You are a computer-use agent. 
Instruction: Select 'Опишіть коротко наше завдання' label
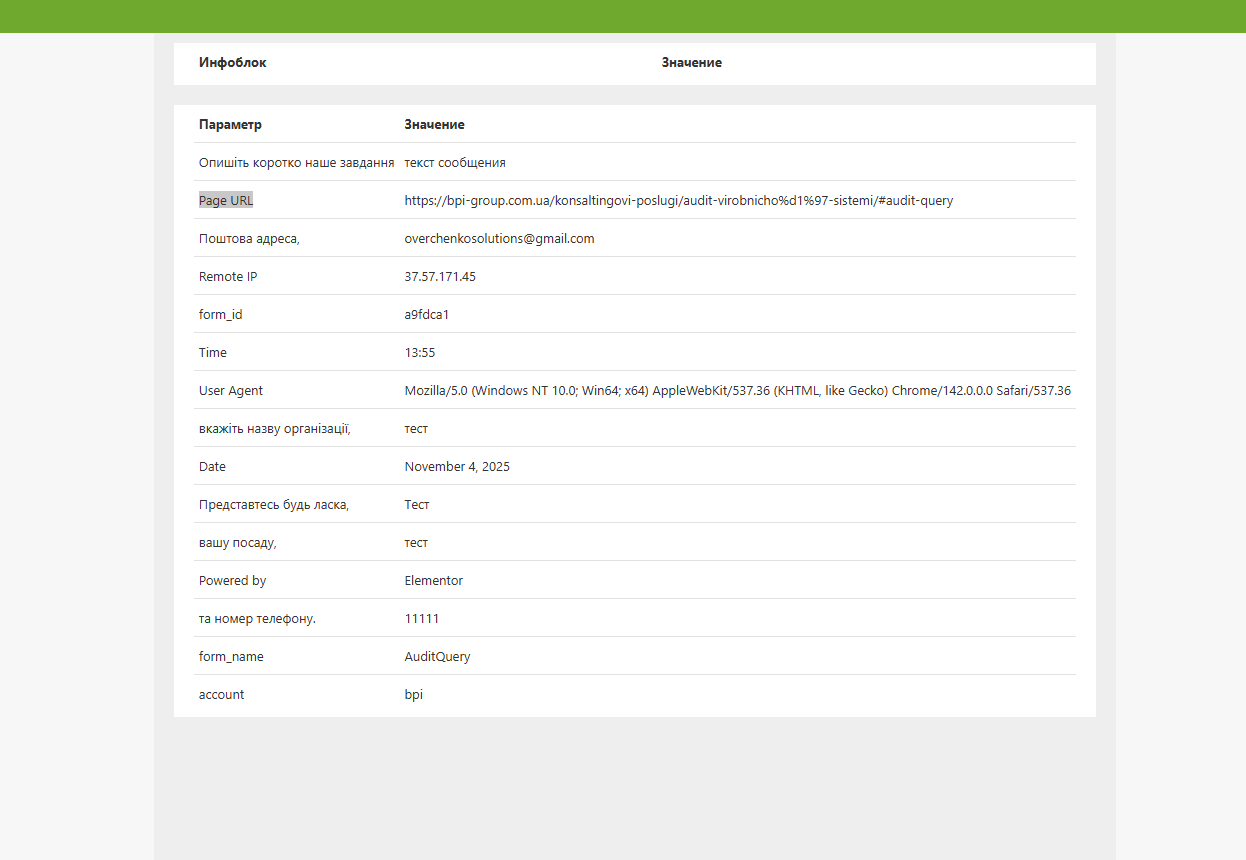[x=297, y=163]
